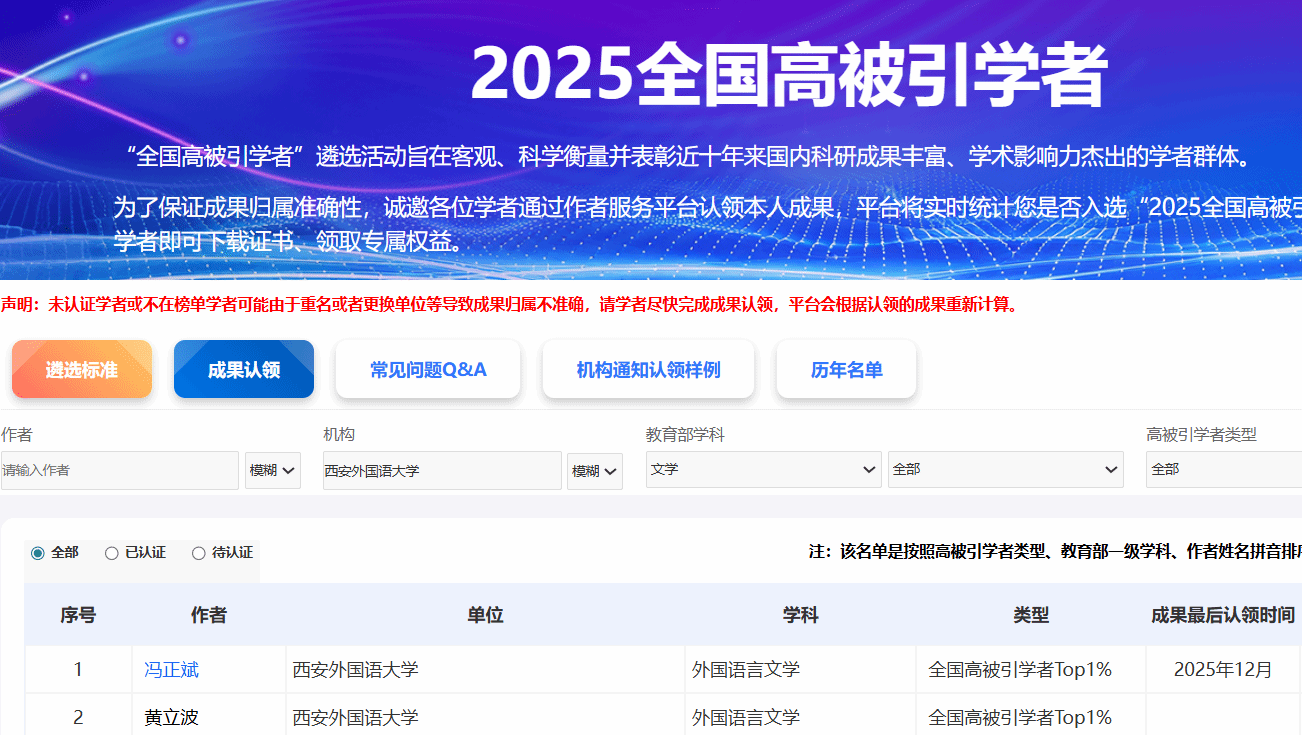Select the 已认证 radio button
This screenshot has height=735, width=1302.
tap(112, 553)
